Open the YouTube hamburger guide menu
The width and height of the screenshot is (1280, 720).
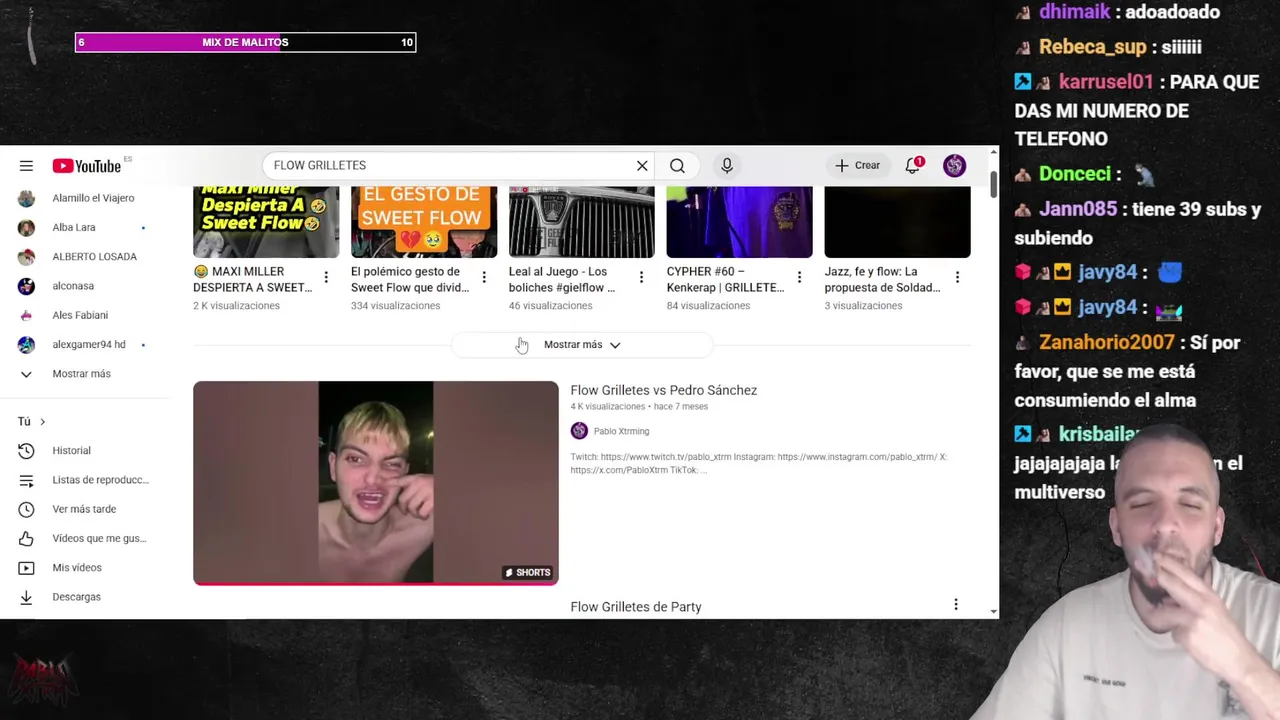[x=26, y=166]
